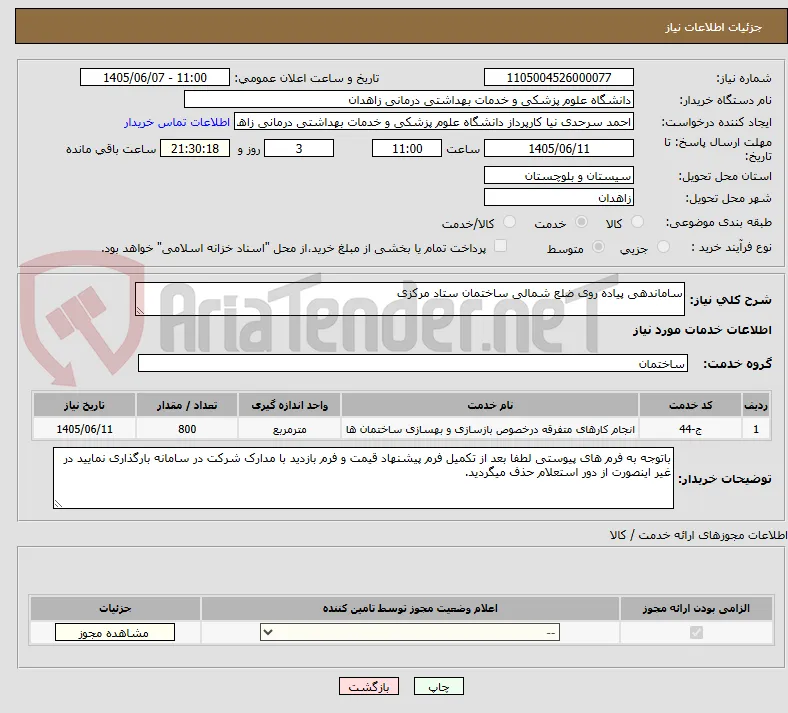Click the واحد اندازه گیری column header
This screenshot has width=788, height=713.
(x=289, y=405)
